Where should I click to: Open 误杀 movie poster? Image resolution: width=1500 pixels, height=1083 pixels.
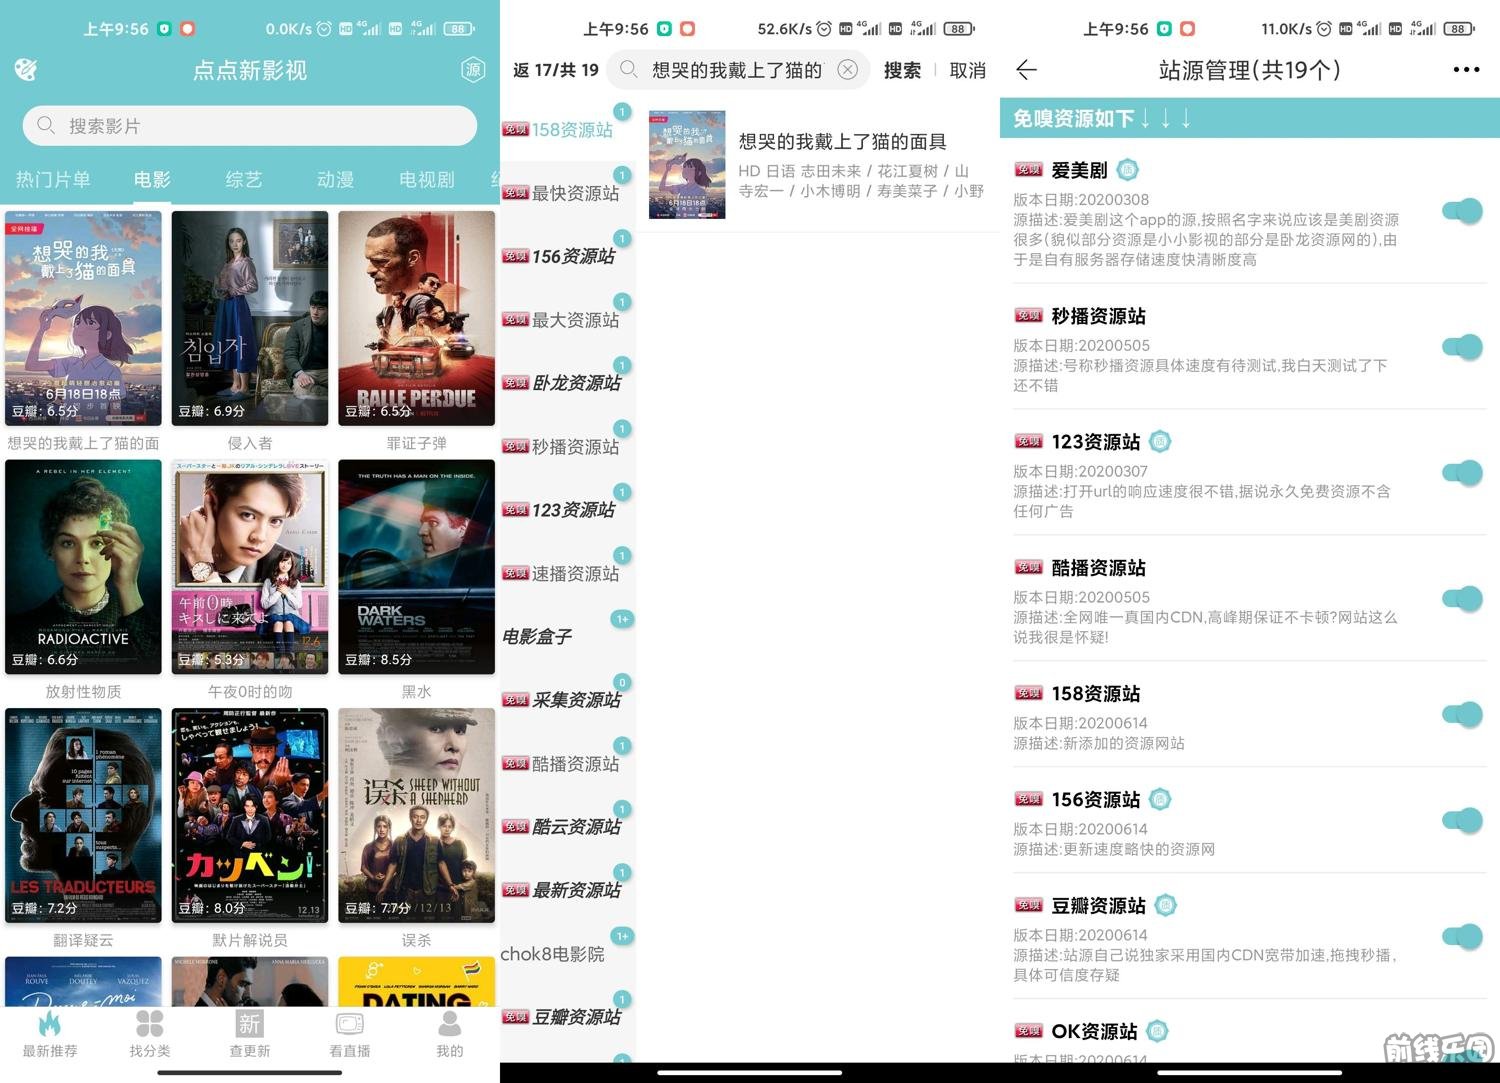(416, 816)
